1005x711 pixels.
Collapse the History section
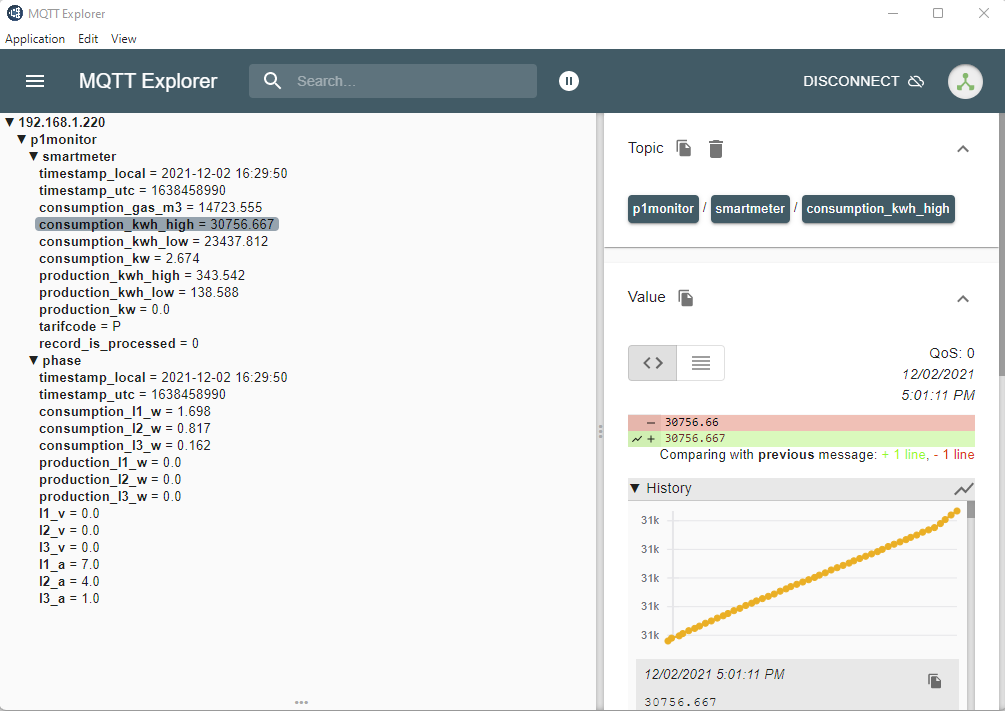635,489
